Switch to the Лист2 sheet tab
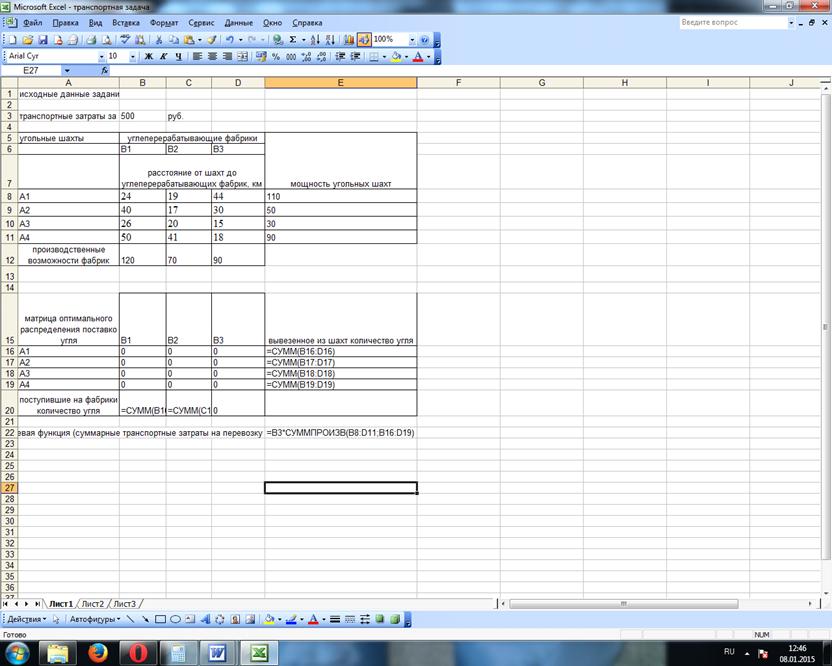This screenshot has height=666, width=832. pos(92,604)
